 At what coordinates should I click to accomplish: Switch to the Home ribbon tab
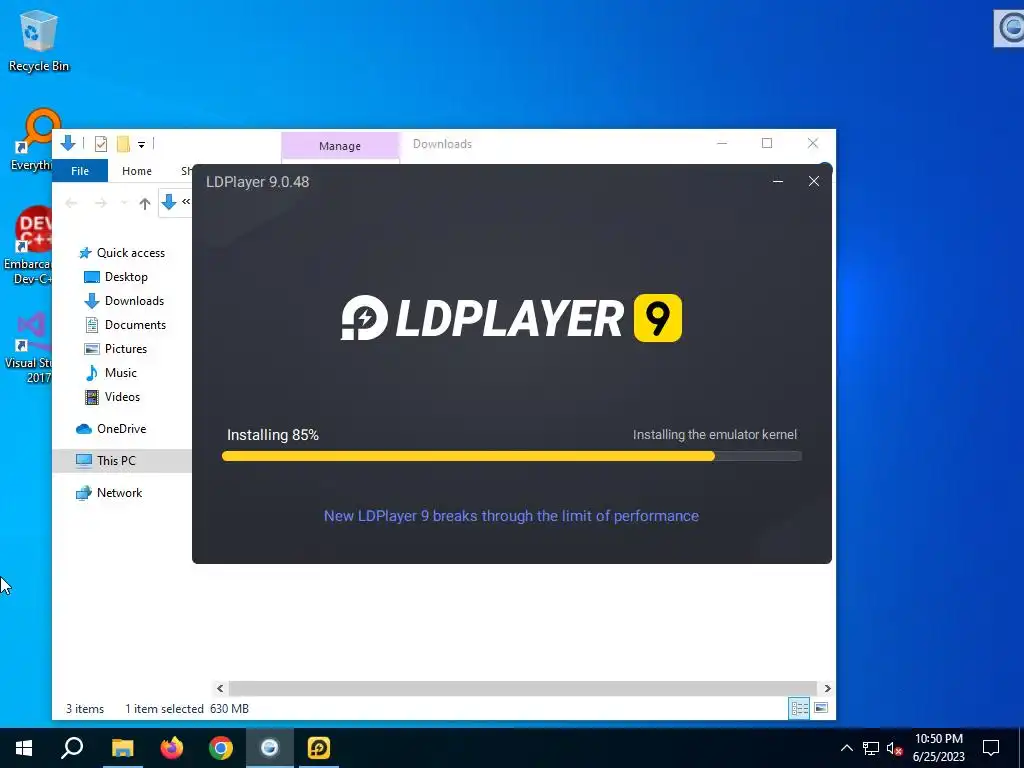tap(136, 170)
